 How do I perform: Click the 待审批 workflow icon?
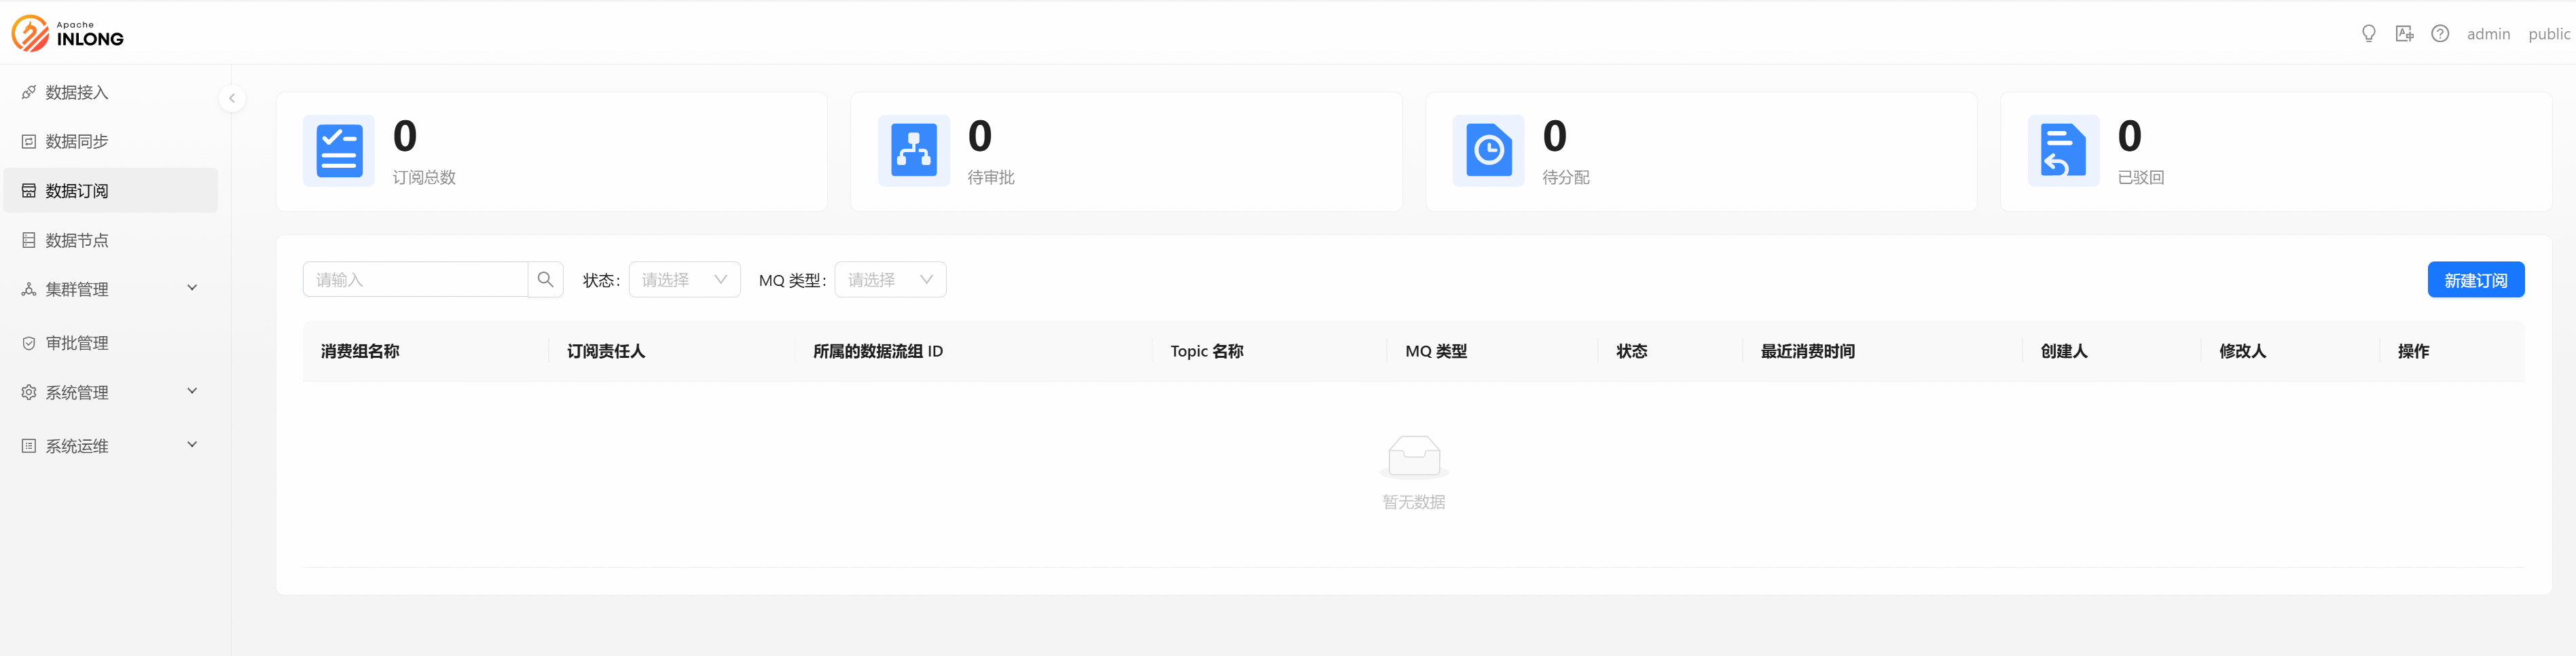click(x=913, y=151)
